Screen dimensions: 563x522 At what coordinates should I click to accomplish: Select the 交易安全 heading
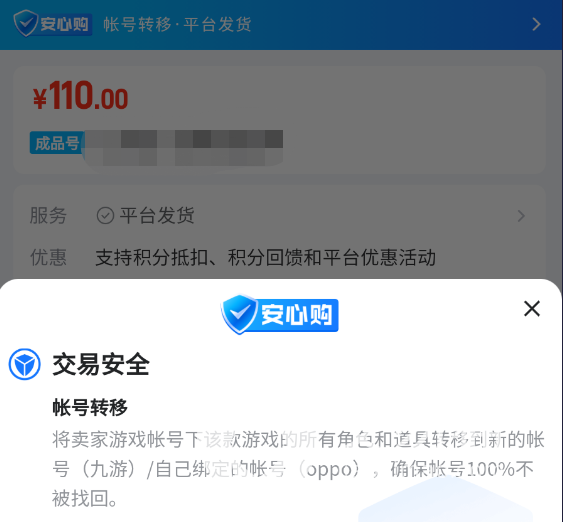101,365
